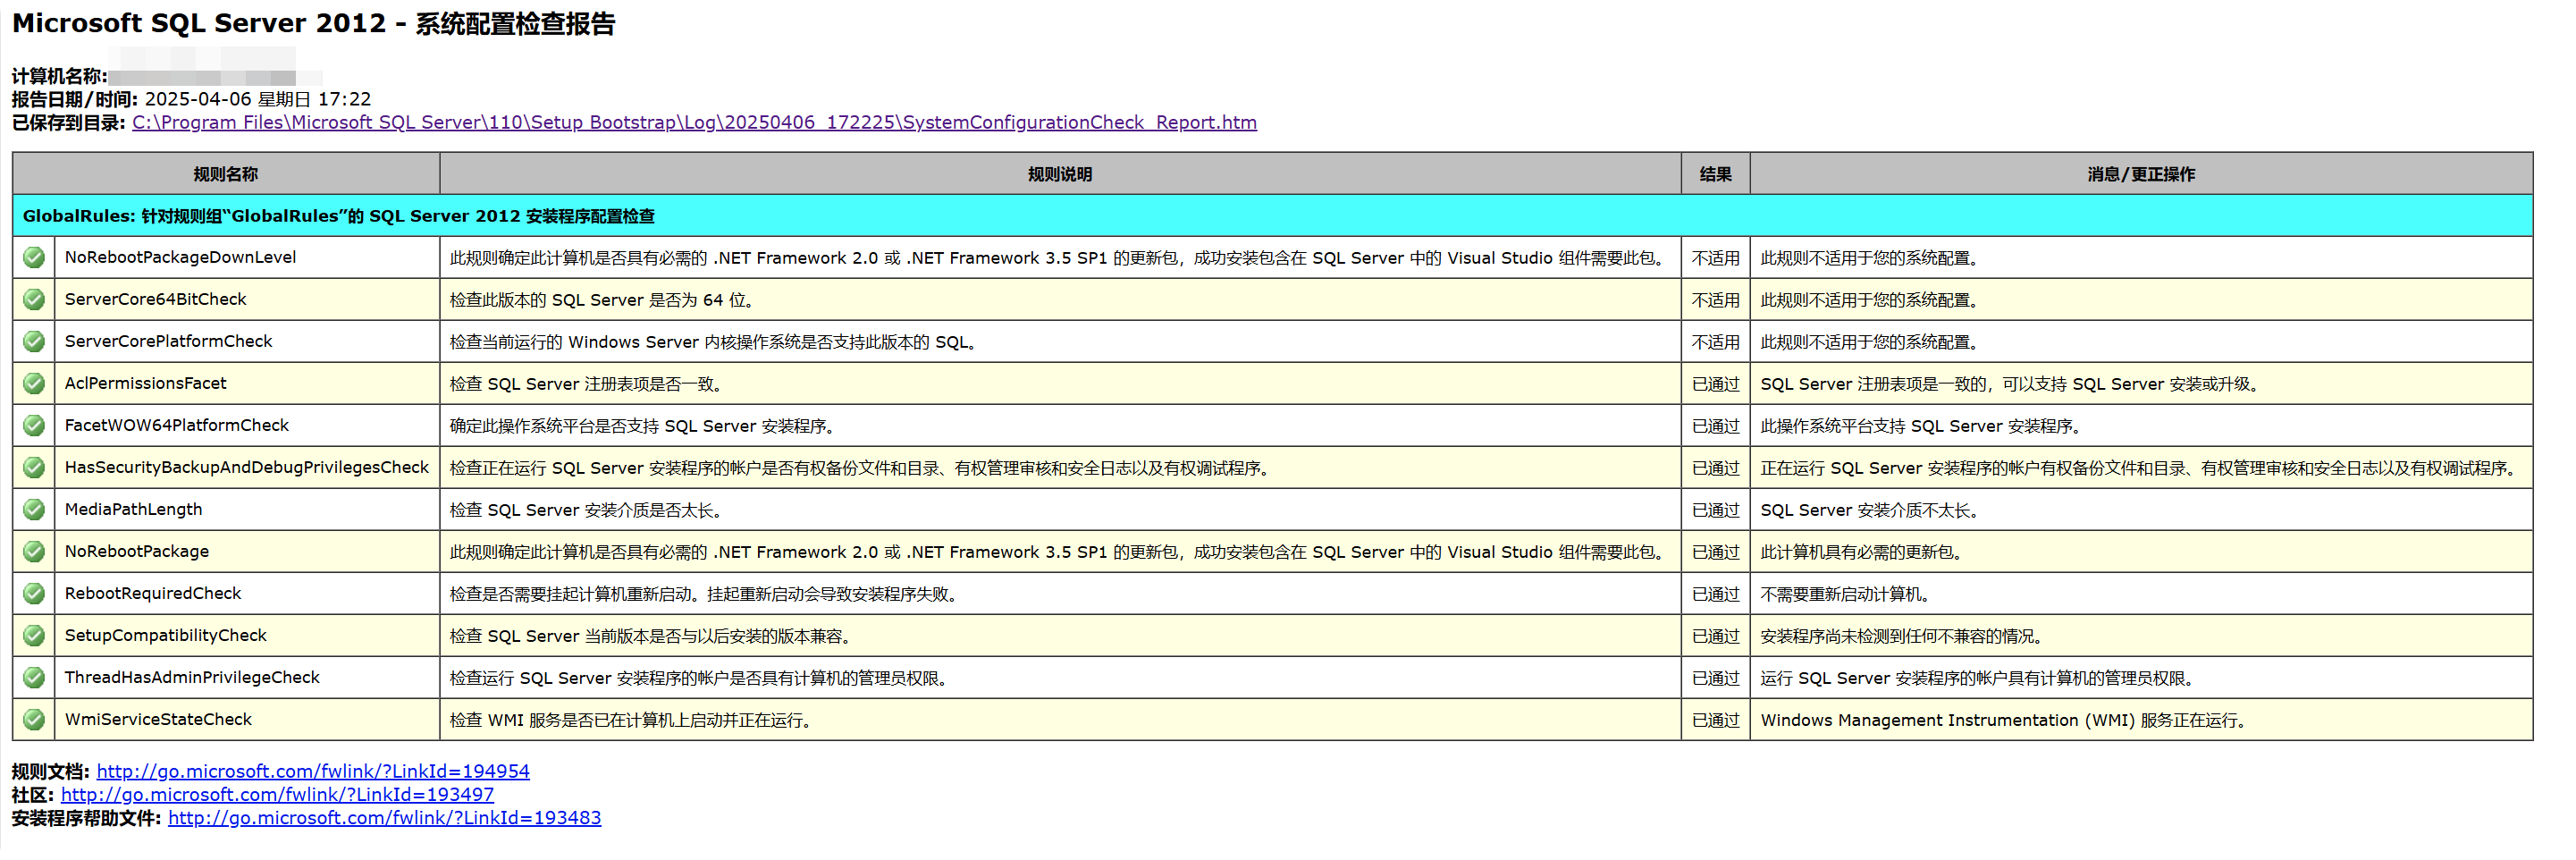
Task: Open the SystemConfigurationCheck_Report.htm file path link
Action: (694, 123)
